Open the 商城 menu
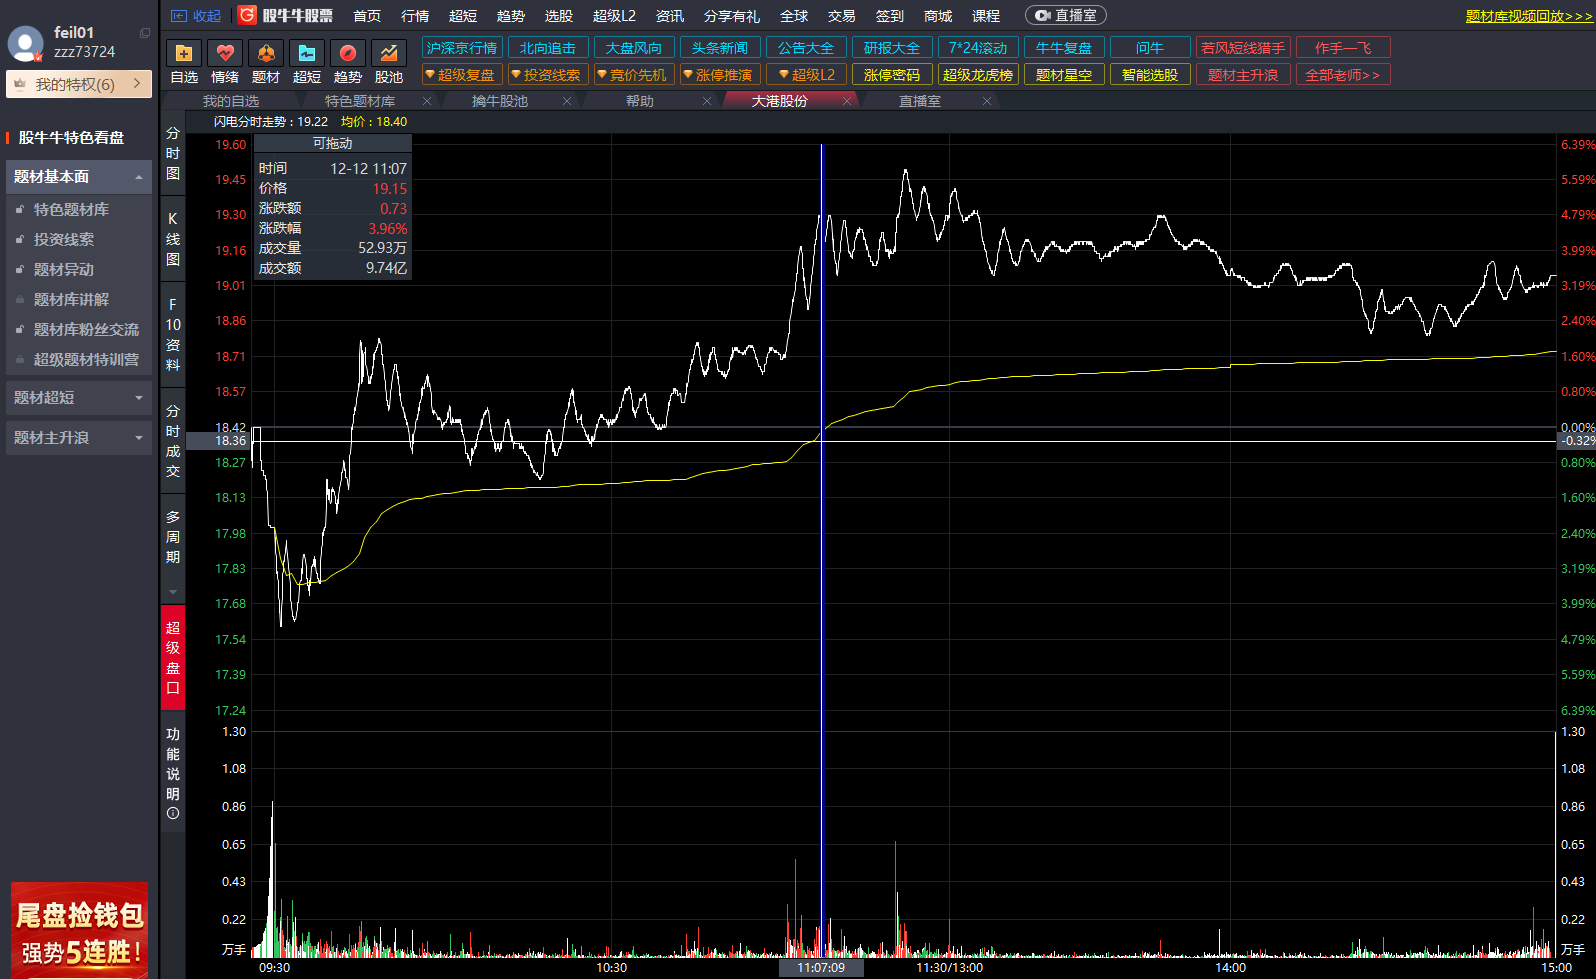This screenshot has height=979, width=1596. [938, 16]
